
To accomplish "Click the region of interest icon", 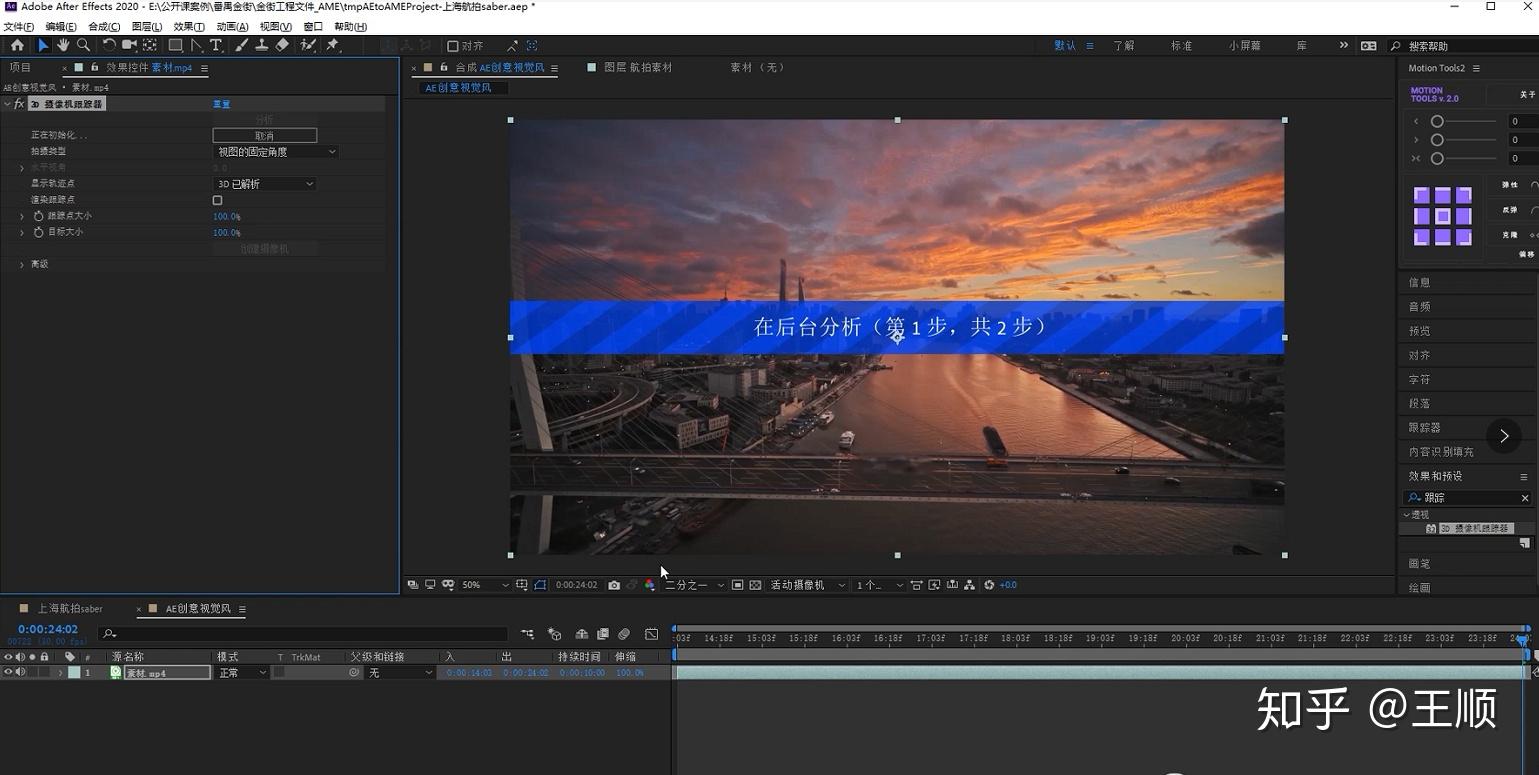I will tap(737, 585).
